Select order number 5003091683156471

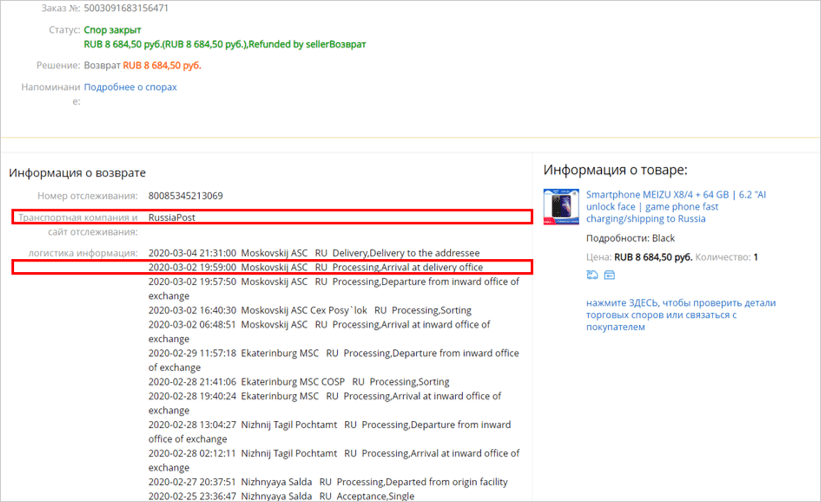pyautogui.click(x=126, y=8)
